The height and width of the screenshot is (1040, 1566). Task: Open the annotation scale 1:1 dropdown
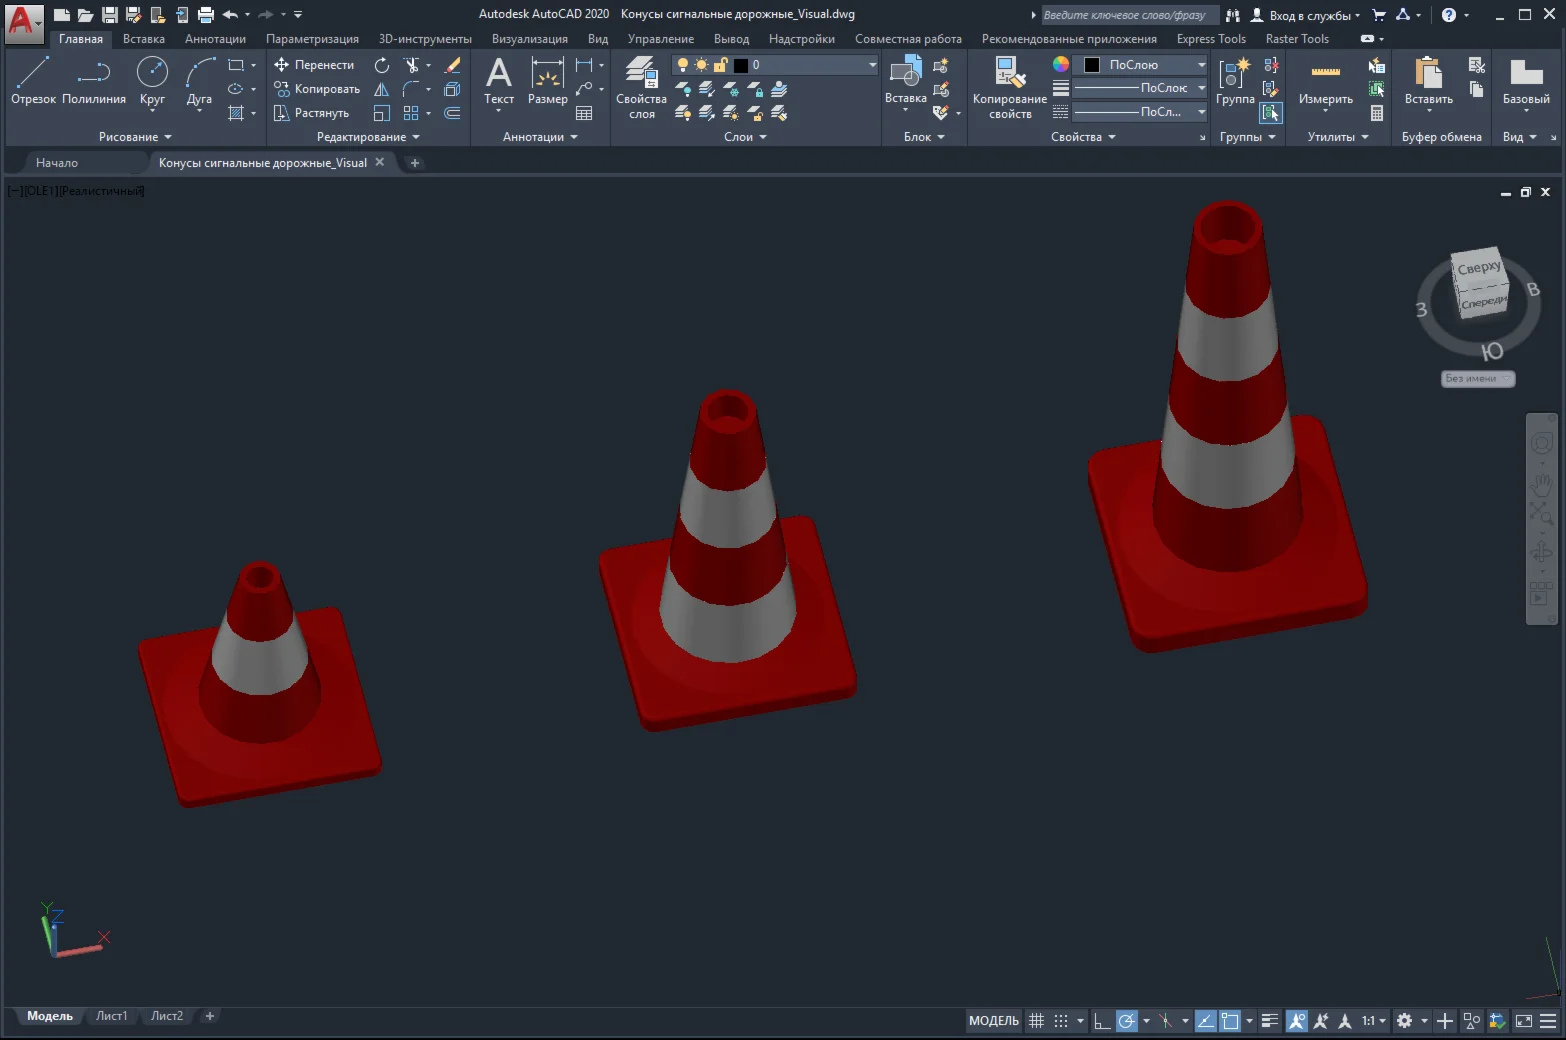tap(1374, 1021)
